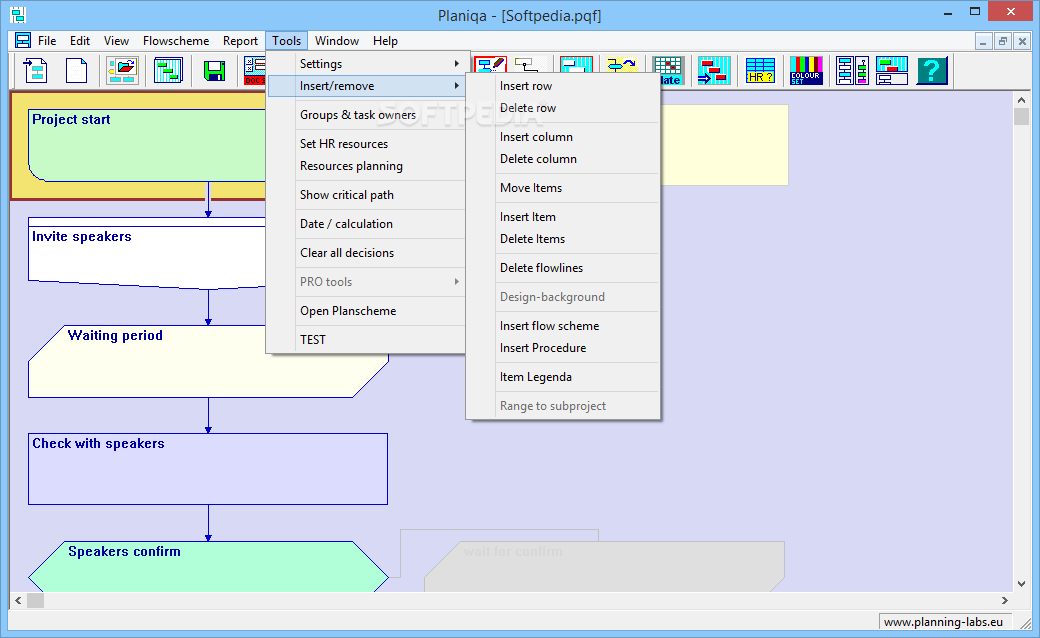Choose Delete flowlines
The height and width of the screenshot is (638, 1040).
pos(564,268)
